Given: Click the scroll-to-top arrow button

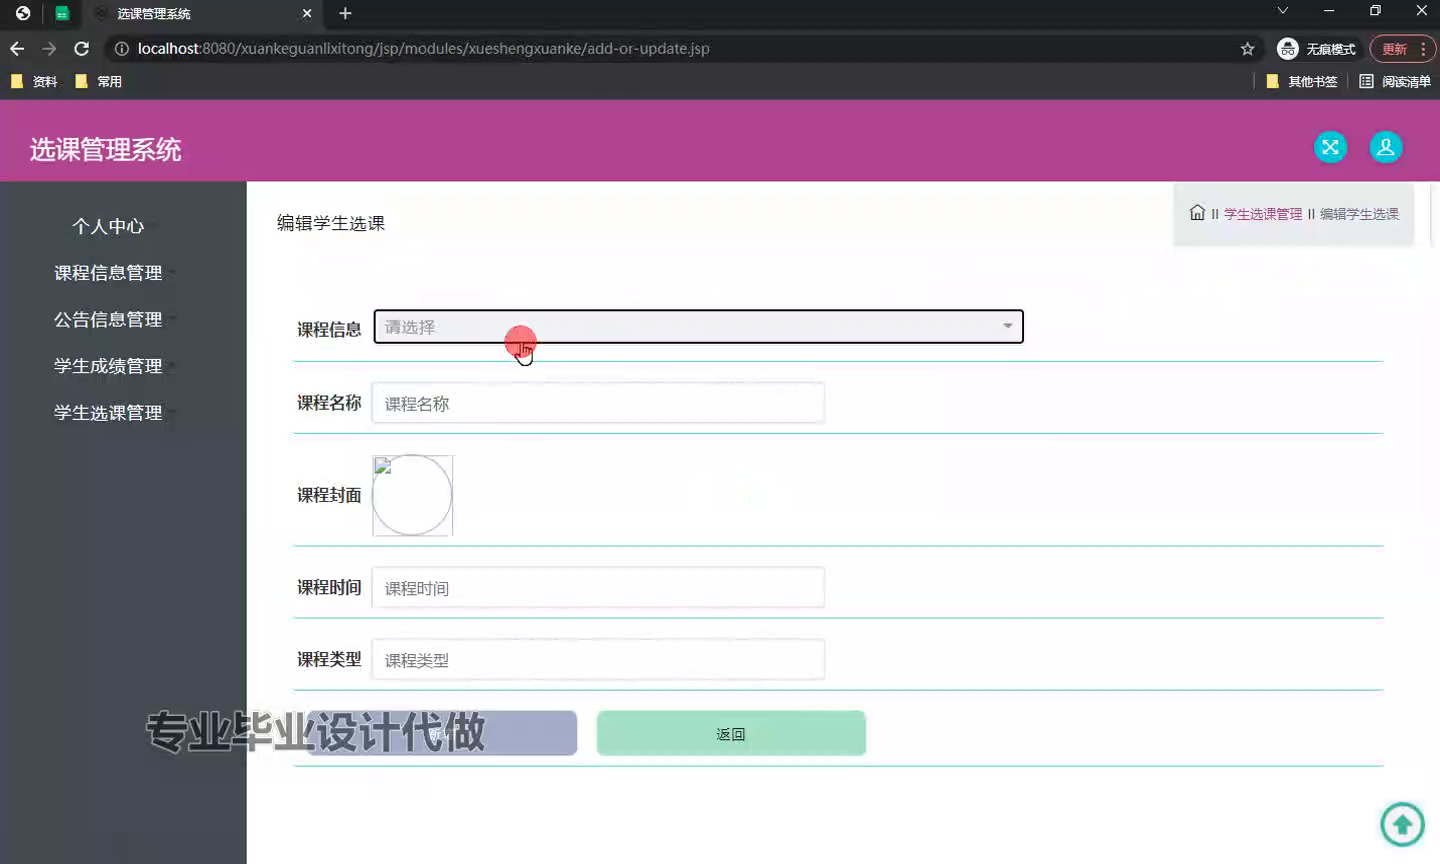Looking at the screenshot, I should point(1402,825).
